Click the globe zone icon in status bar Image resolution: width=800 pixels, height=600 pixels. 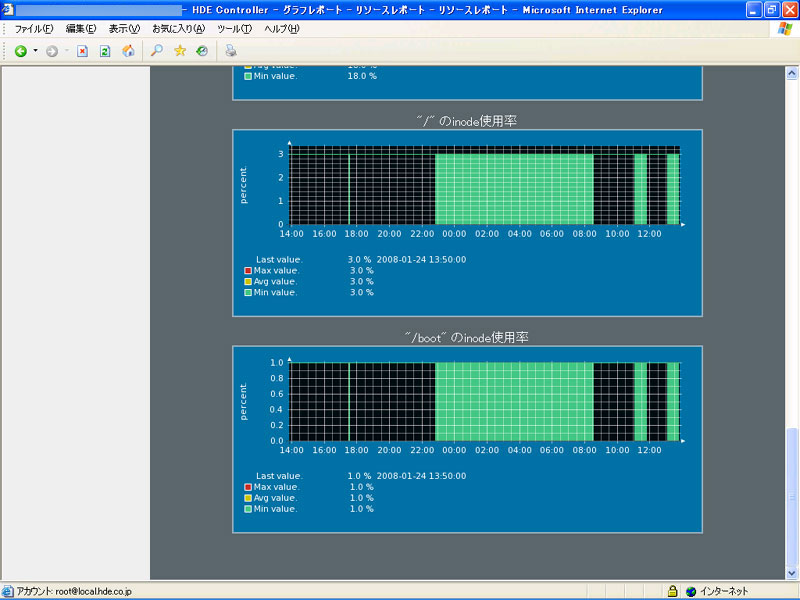pyautogui.click(x=691, y=591)
